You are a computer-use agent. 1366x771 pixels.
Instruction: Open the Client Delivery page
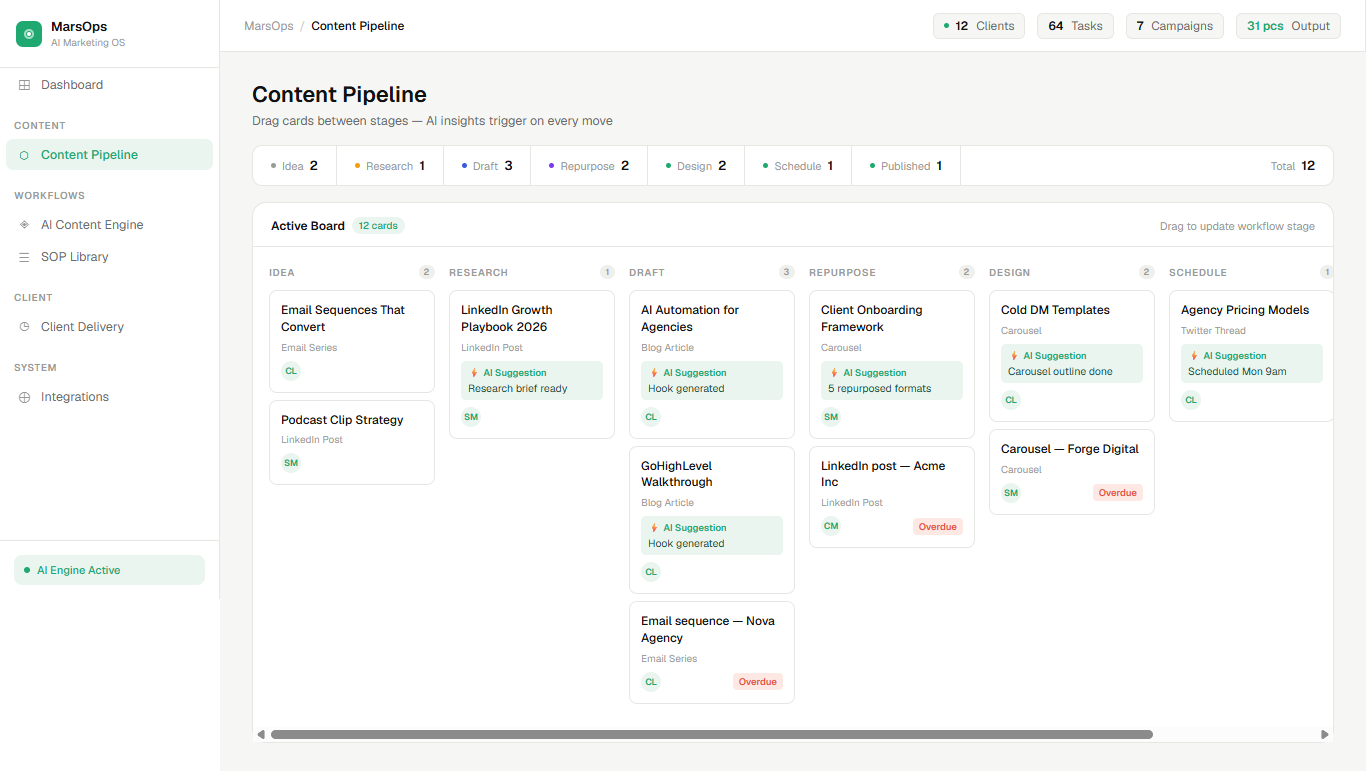(109, 327)
